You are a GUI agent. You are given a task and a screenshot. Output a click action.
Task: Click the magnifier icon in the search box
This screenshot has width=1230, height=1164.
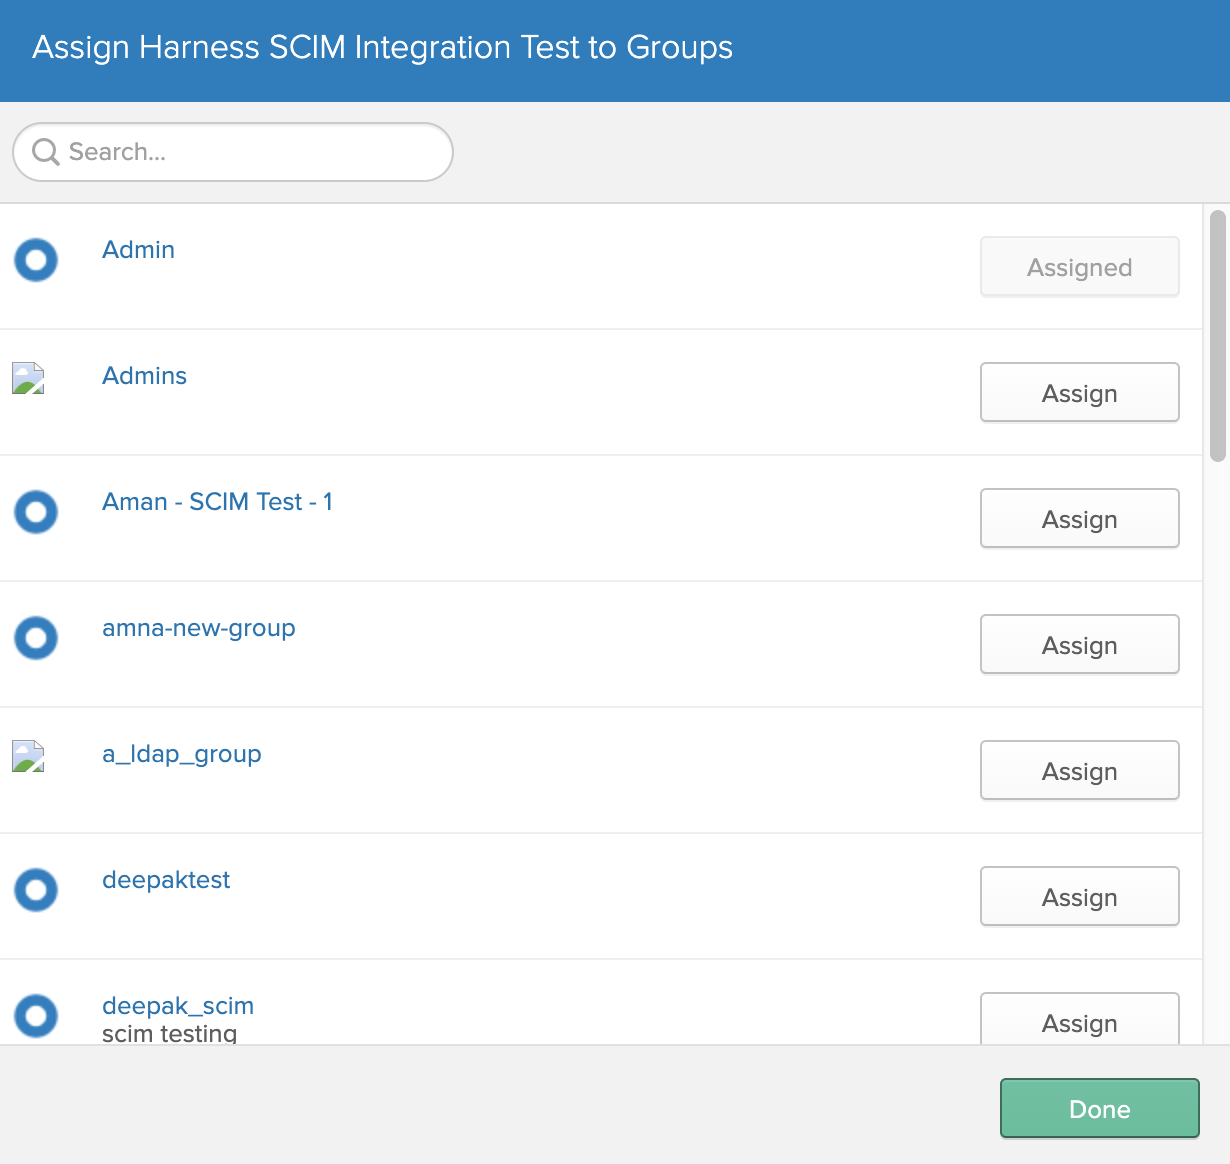(46, 152)
